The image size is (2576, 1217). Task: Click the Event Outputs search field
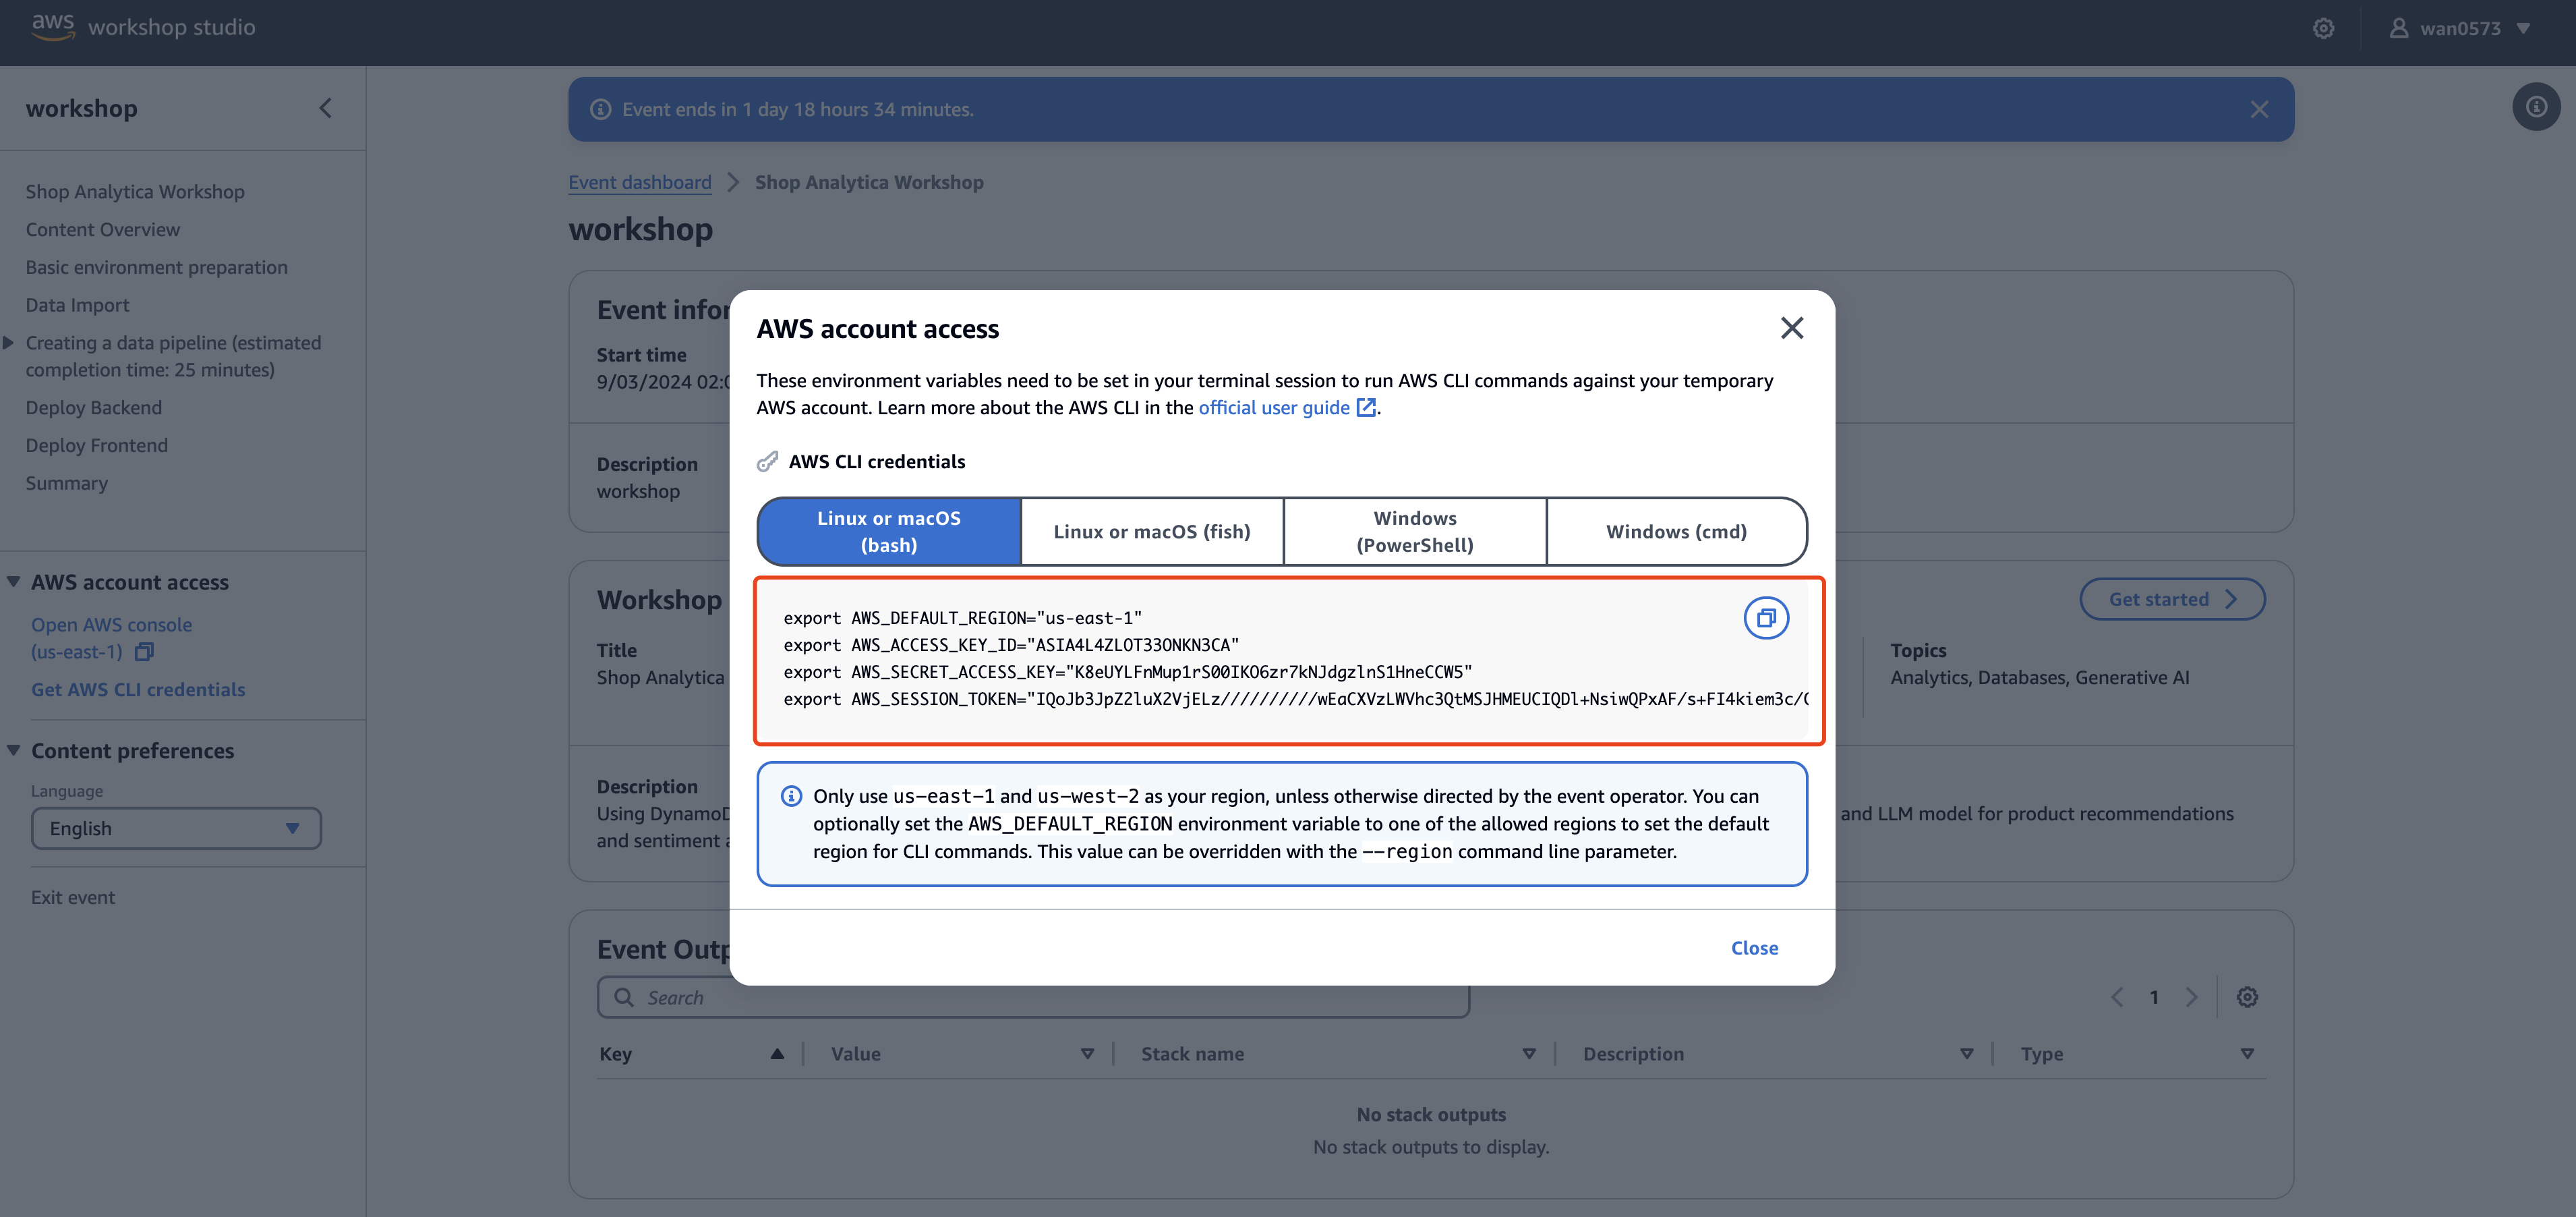point(1033,997)
